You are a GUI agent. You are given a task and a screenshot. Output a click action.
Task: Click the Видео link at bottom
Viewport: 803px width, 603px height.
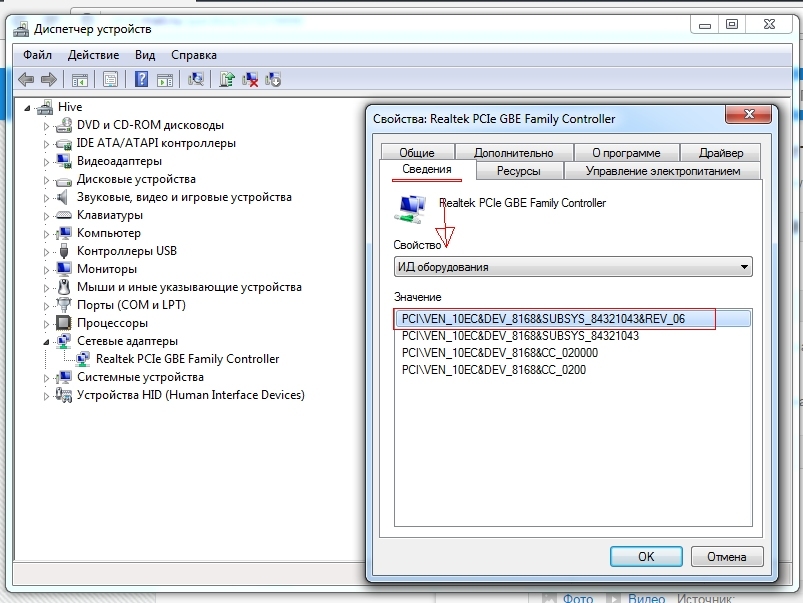pyautogui.click(x=646, y=598)
